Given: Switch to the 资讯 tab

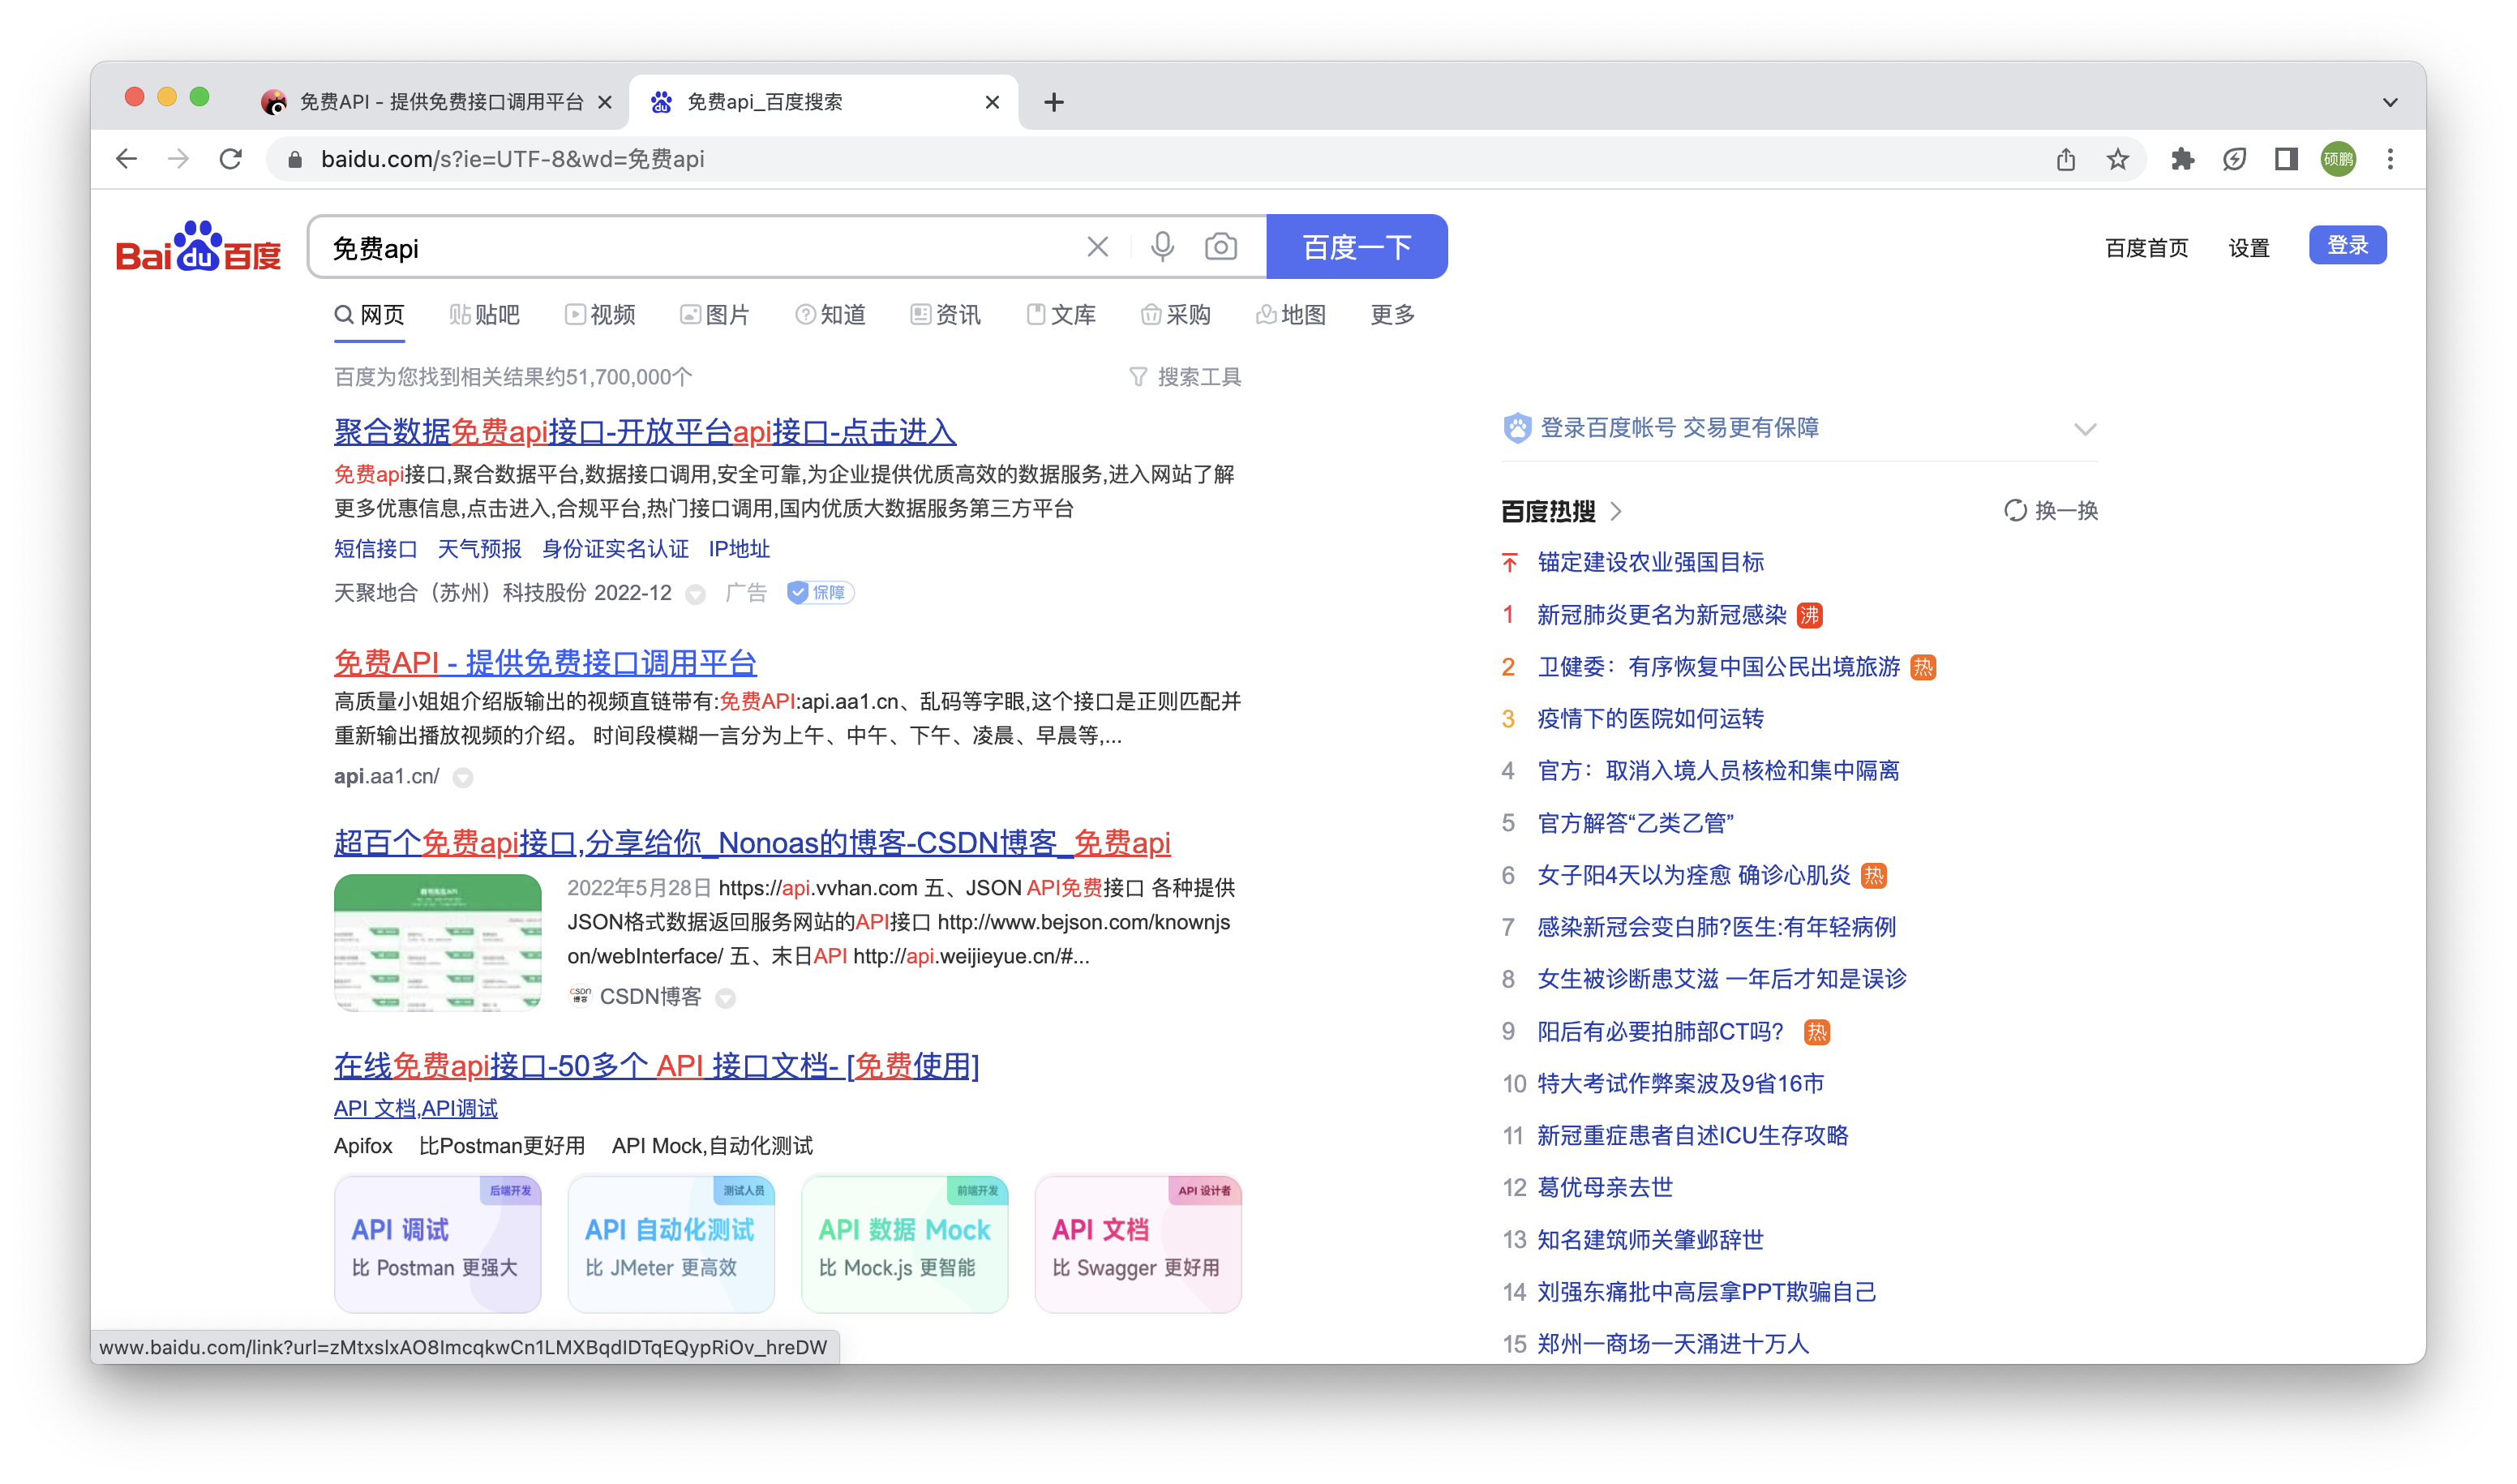Looking at the screenshot, I should pyautogui.click(x=945, y=315).
